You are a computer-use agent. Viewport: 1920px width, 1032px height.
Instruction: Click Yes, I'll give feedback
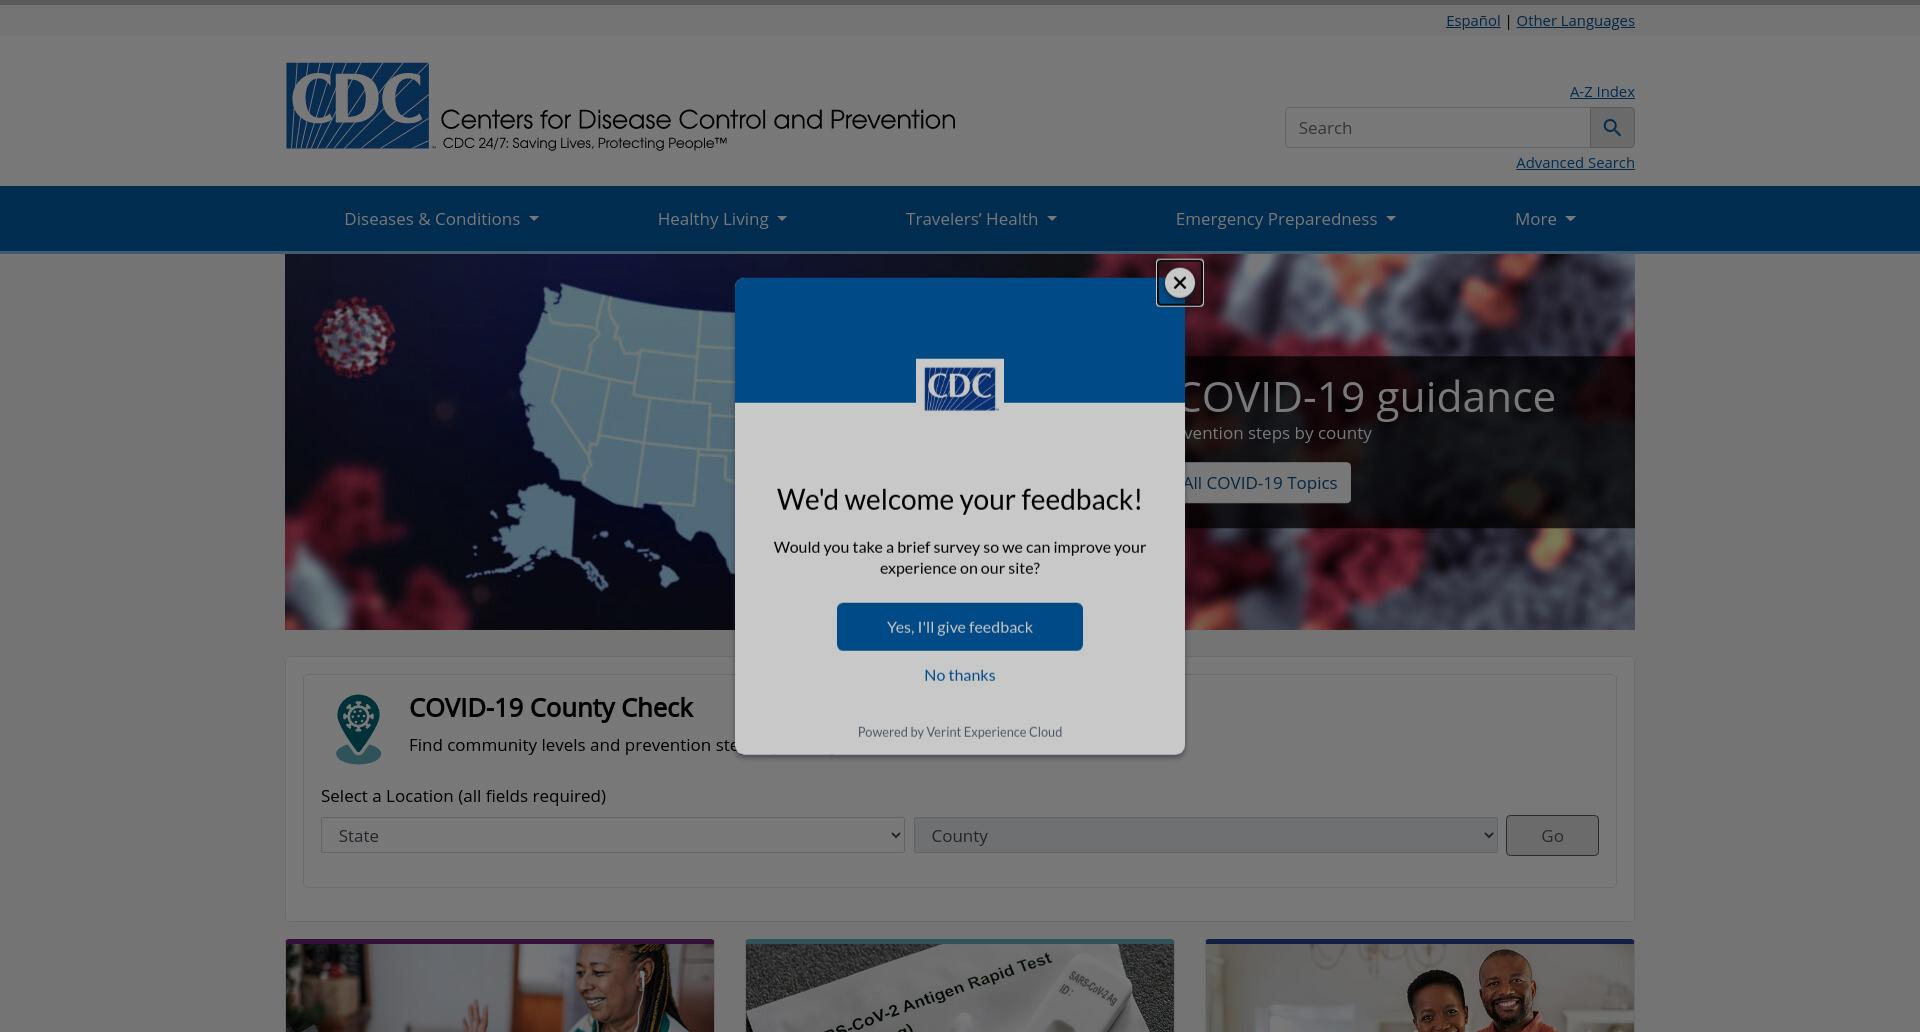click(x=960, y=627)
